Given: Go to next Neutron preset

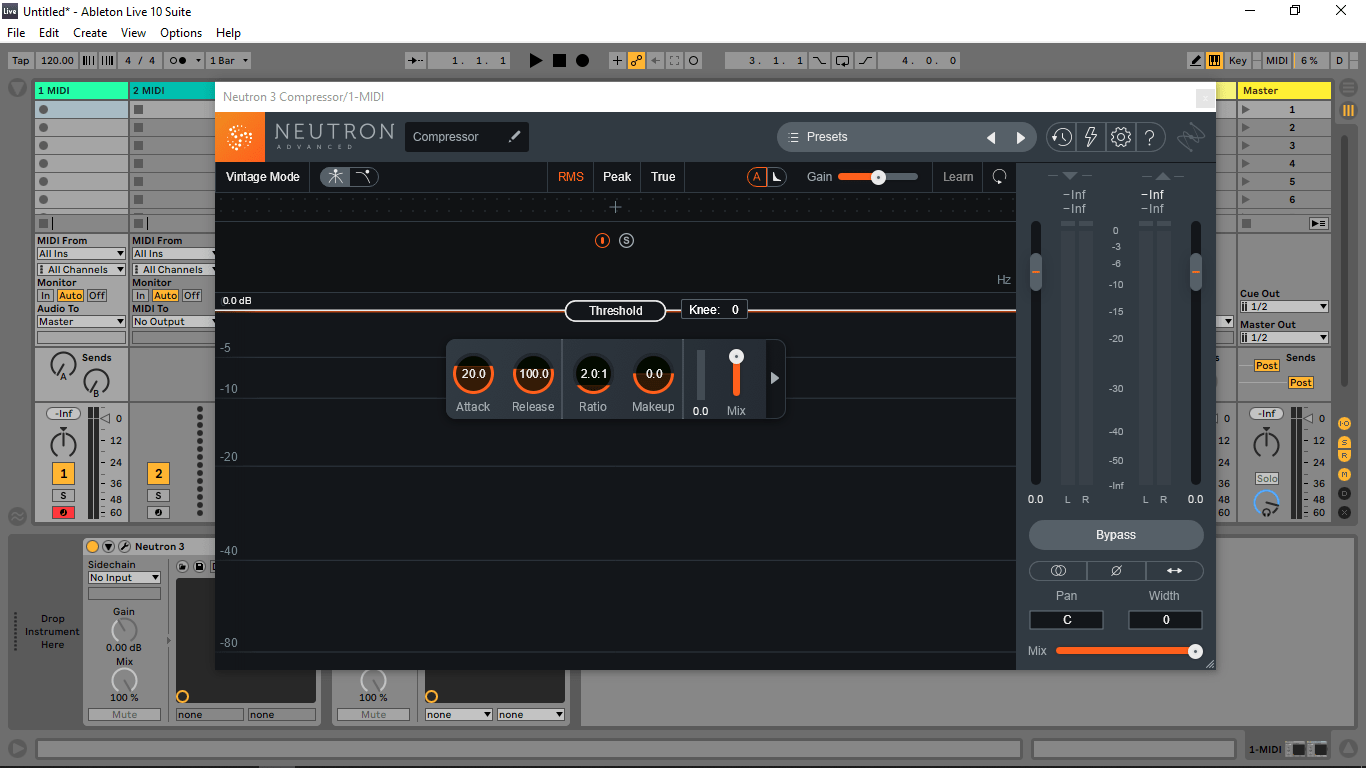Looking at the screenshot, I should coord(1021,138).
